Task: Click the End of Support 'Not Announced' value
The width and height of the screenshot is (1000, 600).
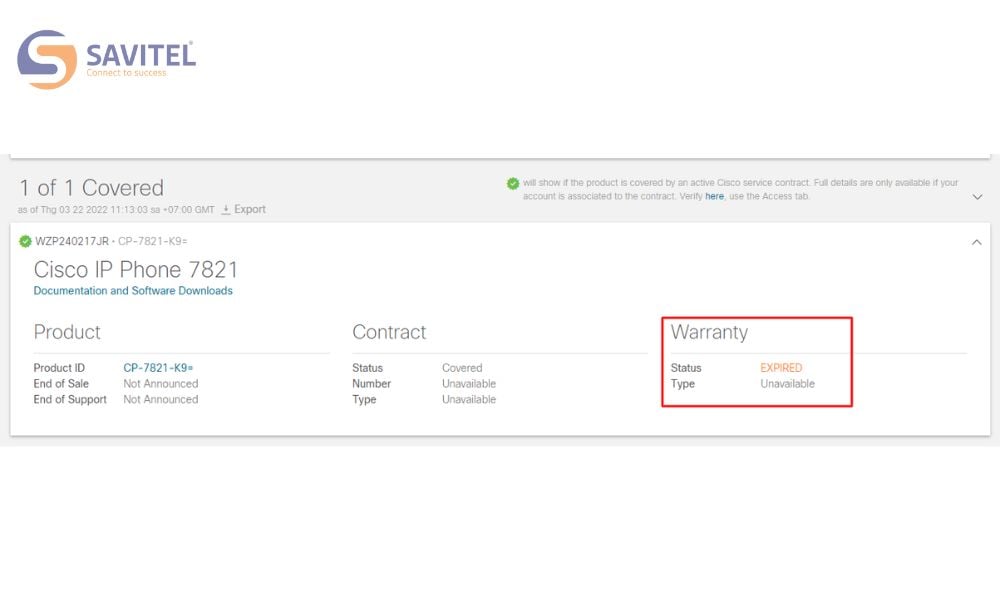Action: pos(161,400)
